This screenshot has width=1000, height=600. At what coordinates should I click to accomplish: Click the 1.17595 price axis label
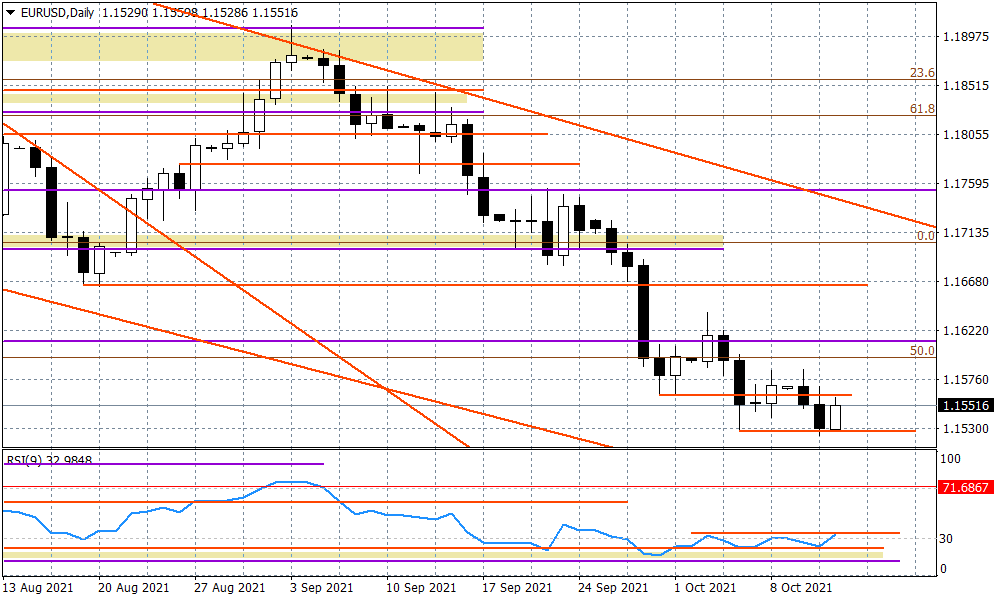click(x=966, y=184)
